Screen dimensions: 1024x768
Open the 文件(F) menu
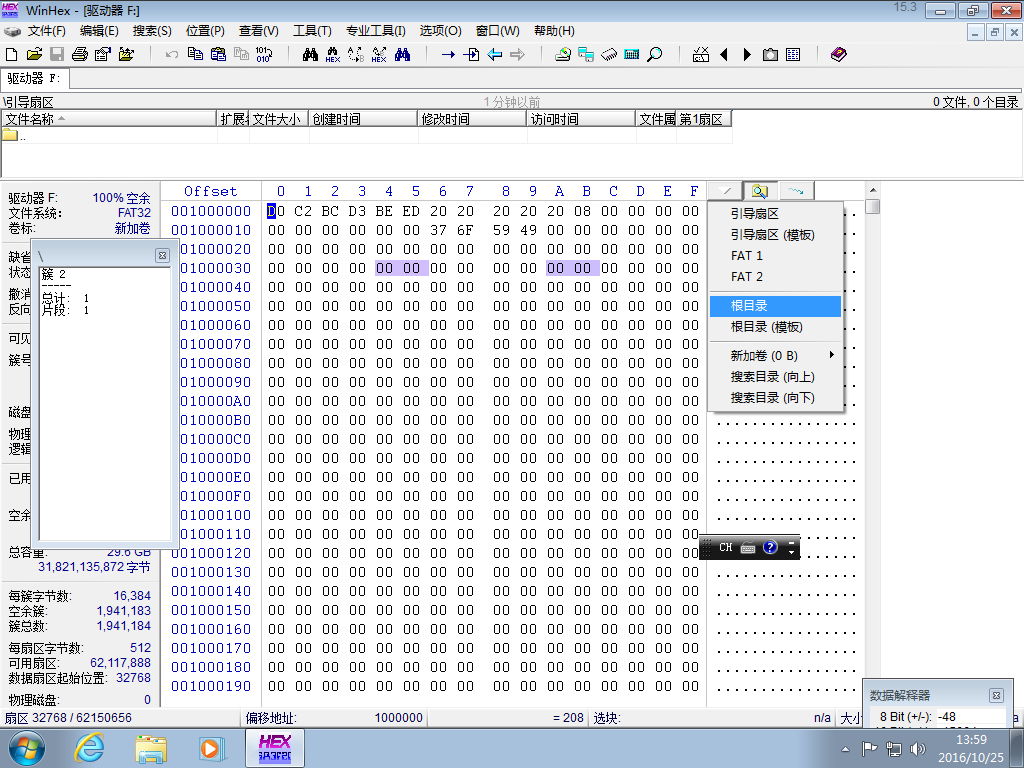(x=46, y=31)
